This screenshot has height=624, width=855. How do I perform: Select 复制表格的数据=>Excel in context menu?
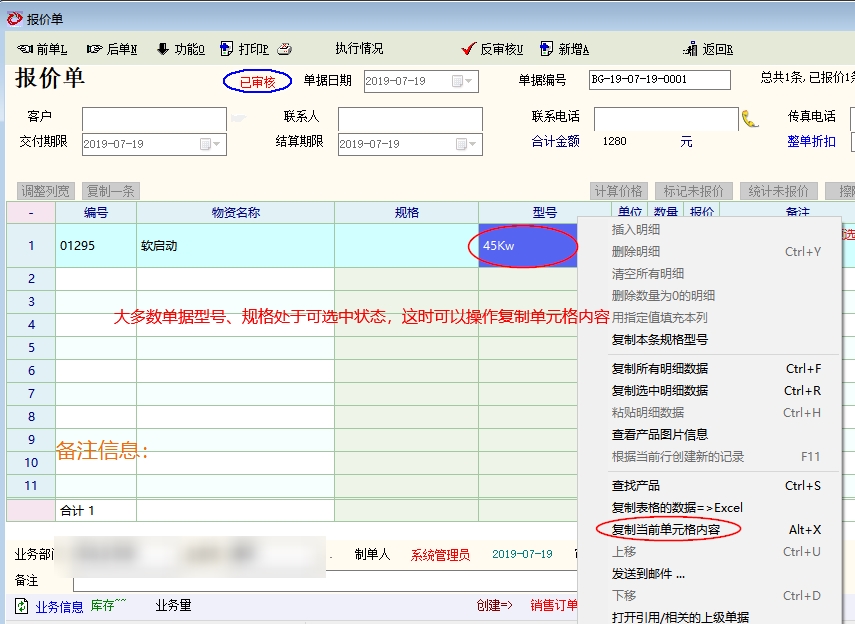677,507
